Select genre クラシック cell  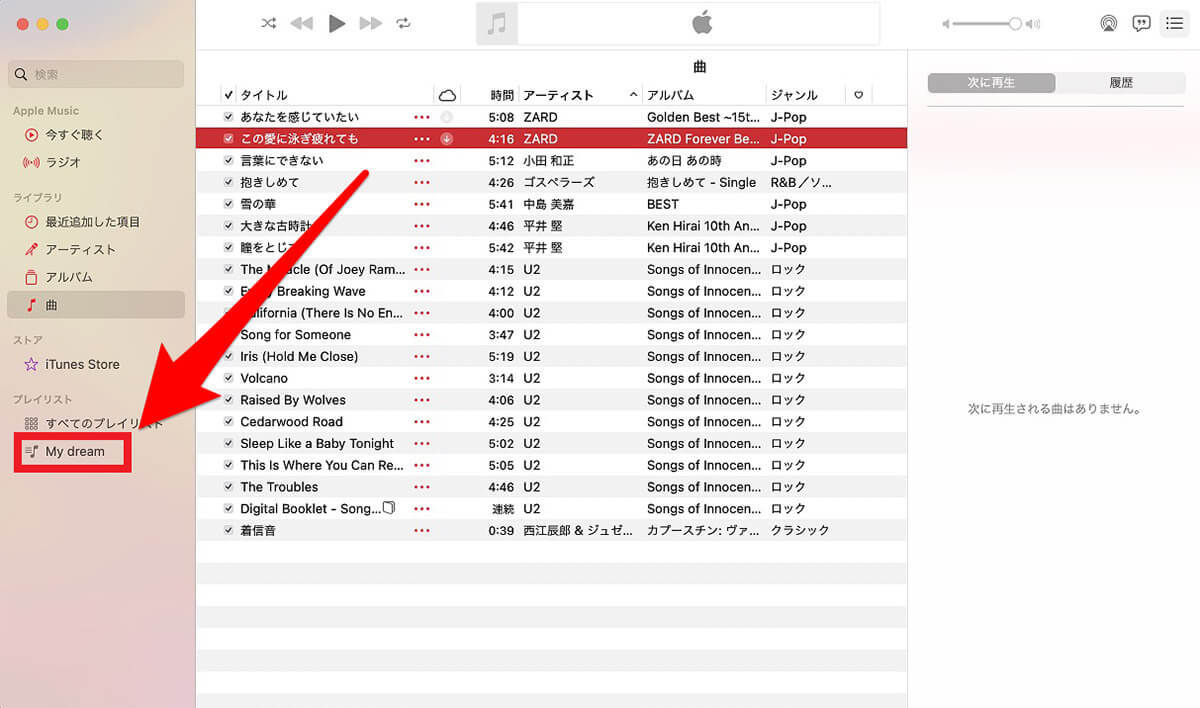[x=800, y=530]
